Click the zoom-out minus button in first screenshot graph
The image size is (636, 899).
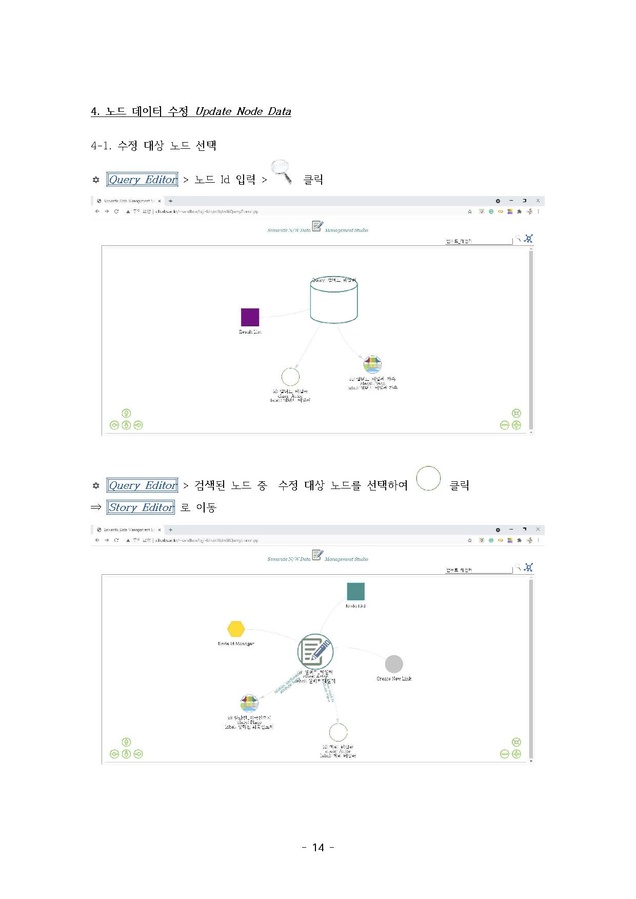pyautogui.click(x=505, y=425)
